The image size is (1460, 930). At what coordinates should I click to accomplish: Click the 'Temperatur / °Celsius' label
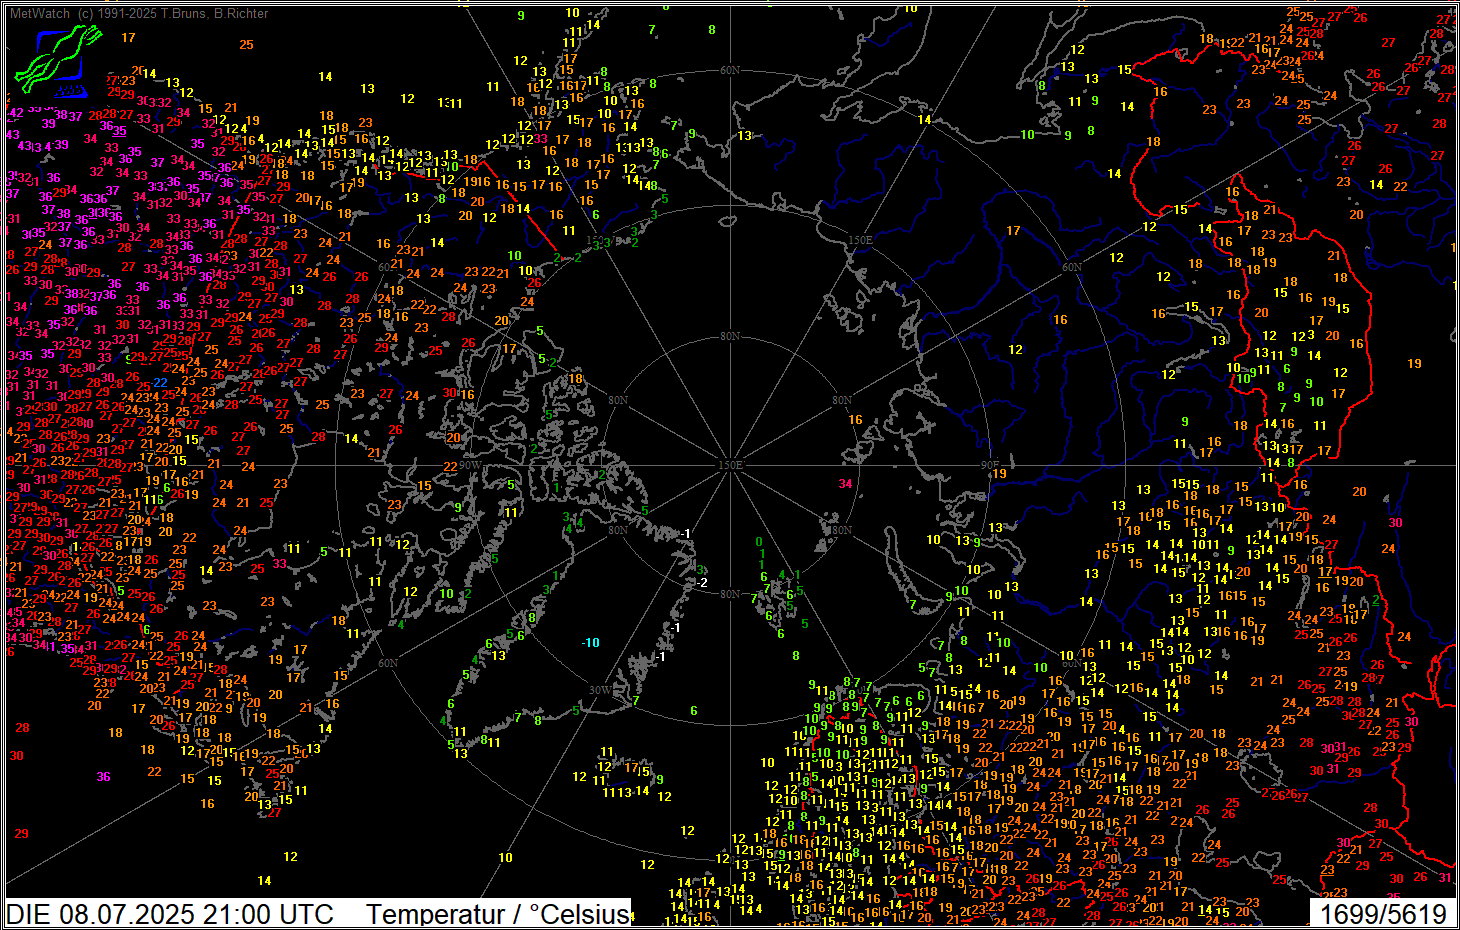(x=498, y=914)
